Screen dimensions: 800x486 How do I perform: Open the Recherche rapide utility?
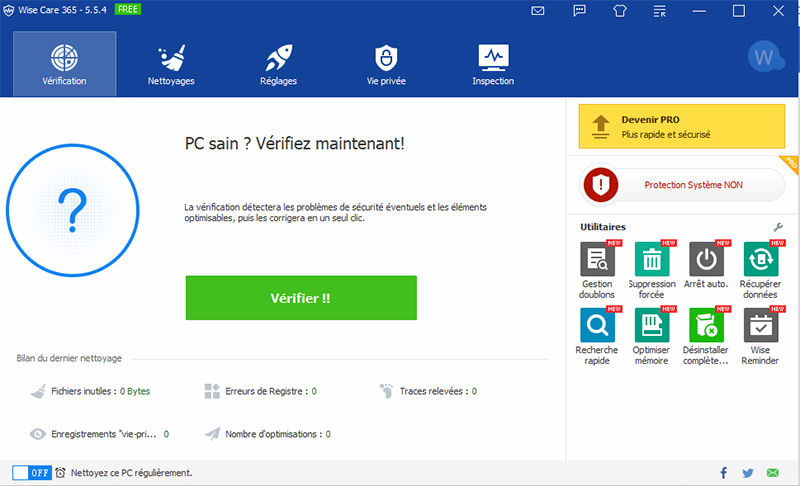597,337
